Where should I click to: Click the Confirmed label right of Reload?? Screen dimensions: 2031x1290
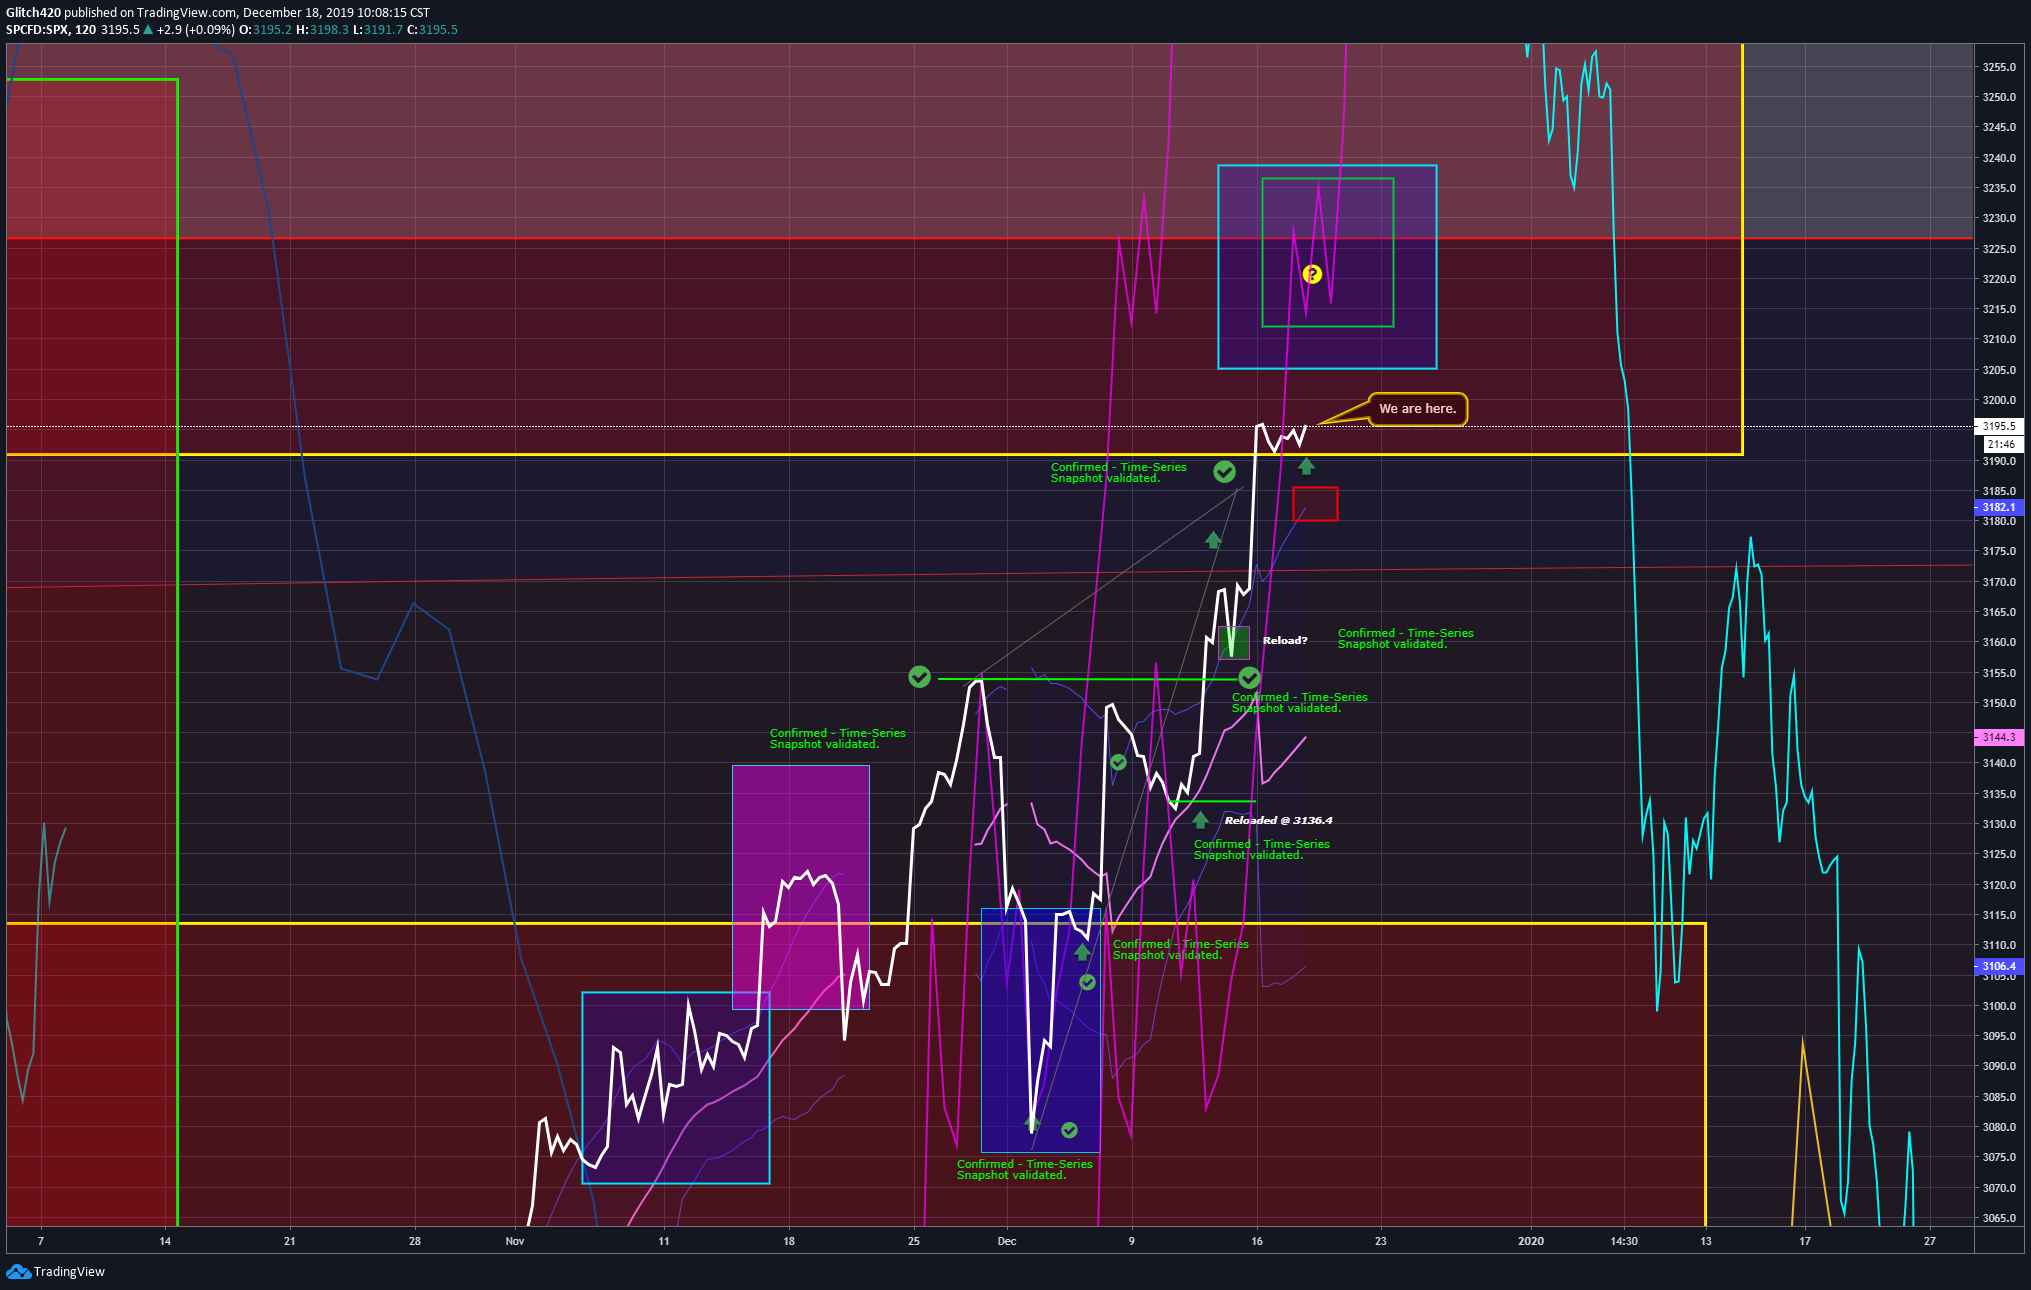(1405, 638)
